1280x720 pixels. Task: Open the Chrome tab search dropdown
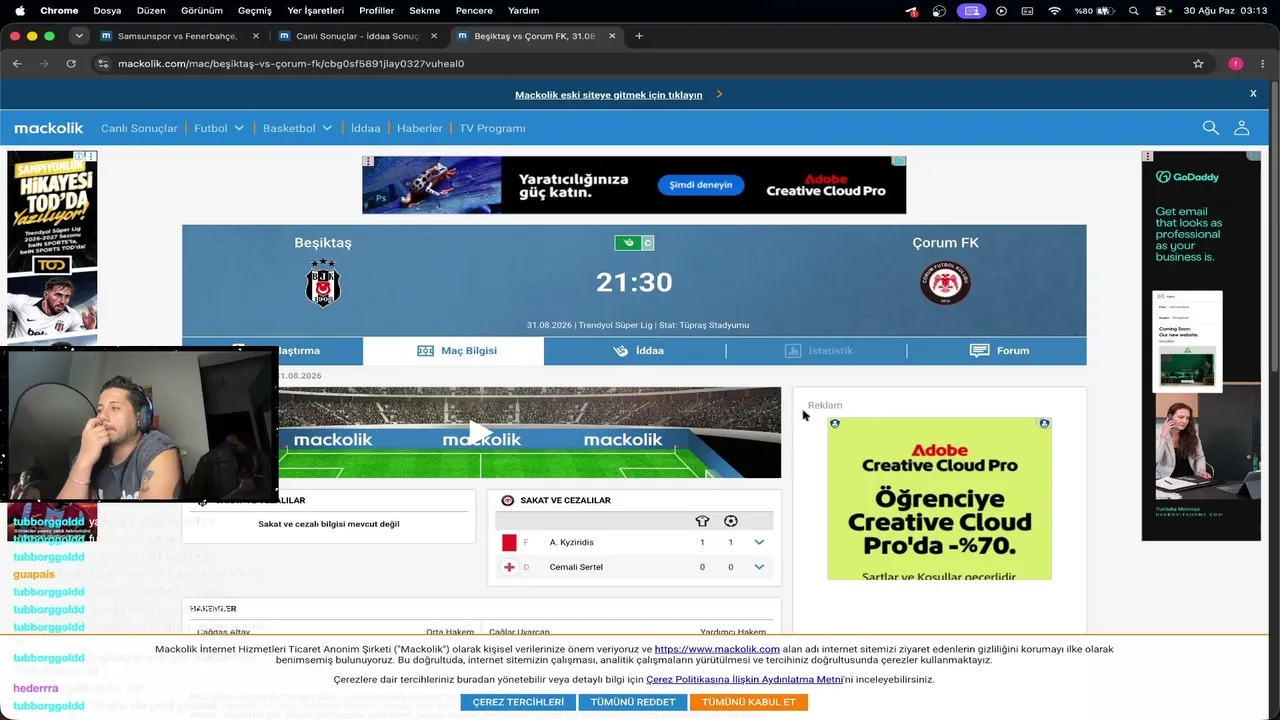pos(79,36)
